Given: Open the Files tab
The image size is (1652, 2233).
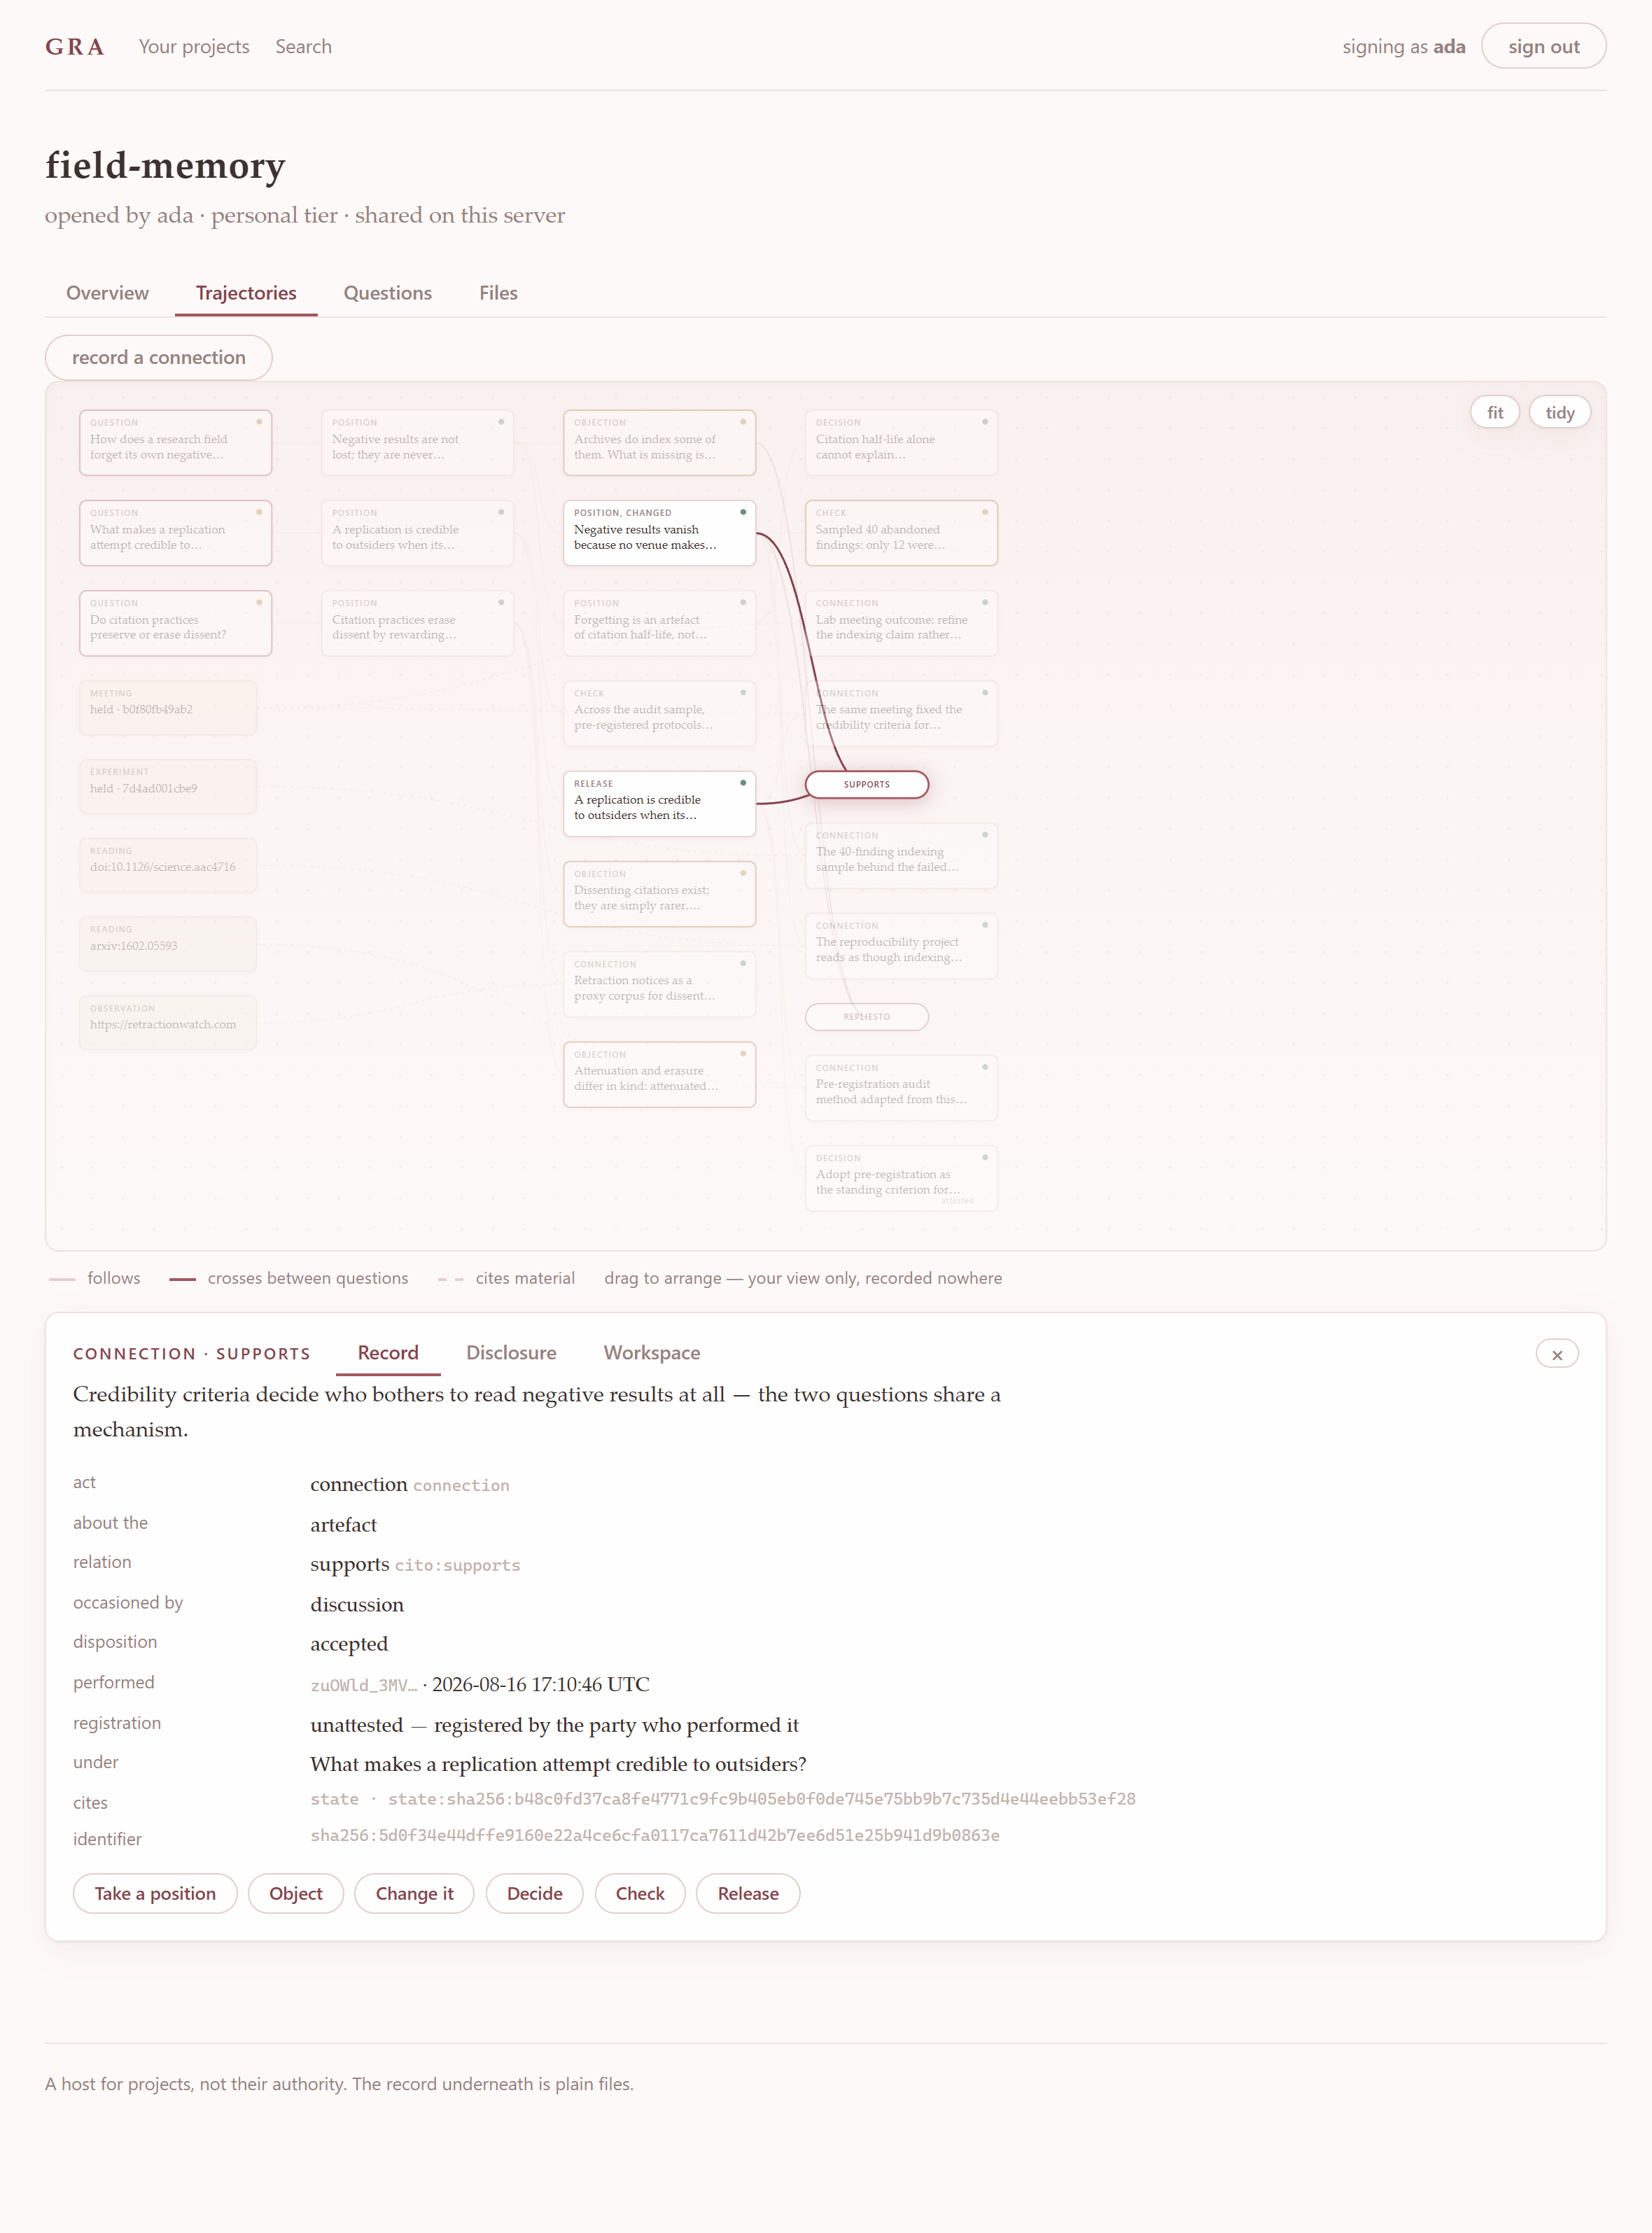Looking at the screenshot, I should [498, 293].
